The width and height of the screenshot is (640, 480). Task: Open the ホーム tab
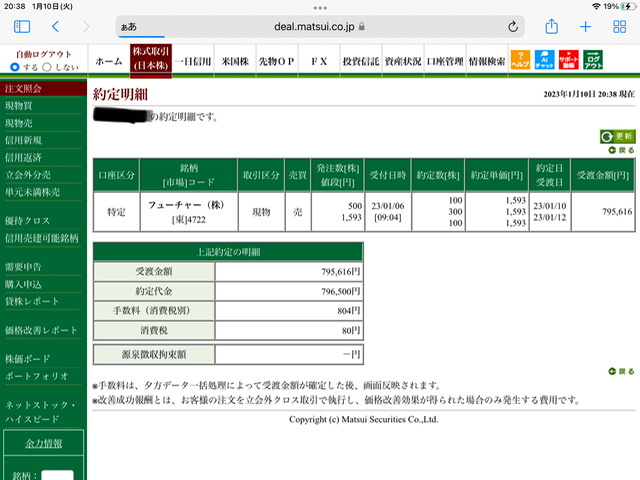(109, 61)
